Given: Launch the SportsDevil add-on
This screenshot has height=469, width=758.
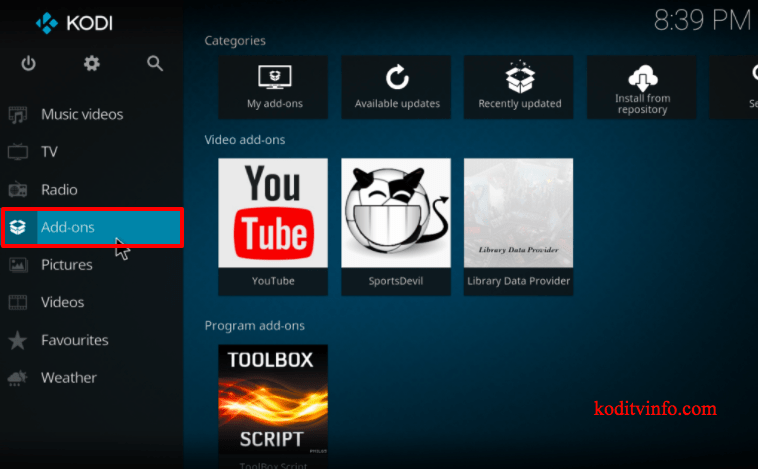Looking at the screenshot, I should [x=396, y=227].
